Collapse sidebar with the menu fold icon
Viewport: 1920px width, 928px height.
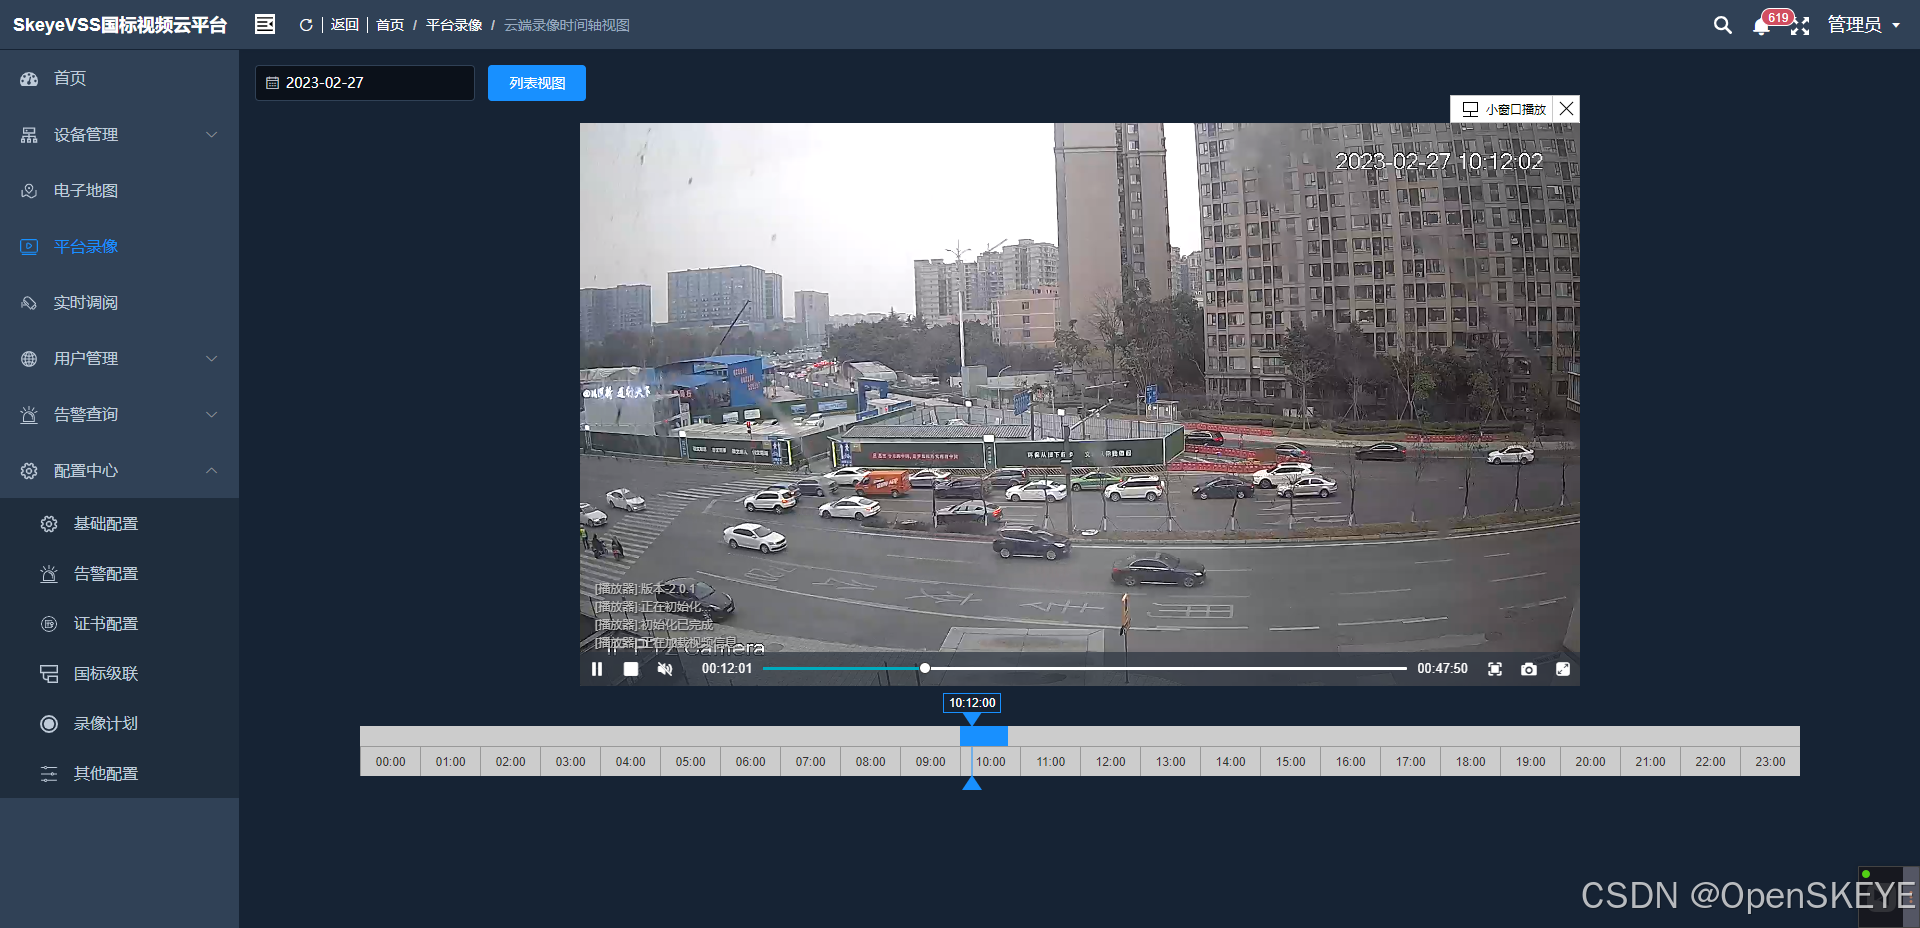tap(265, 24)
